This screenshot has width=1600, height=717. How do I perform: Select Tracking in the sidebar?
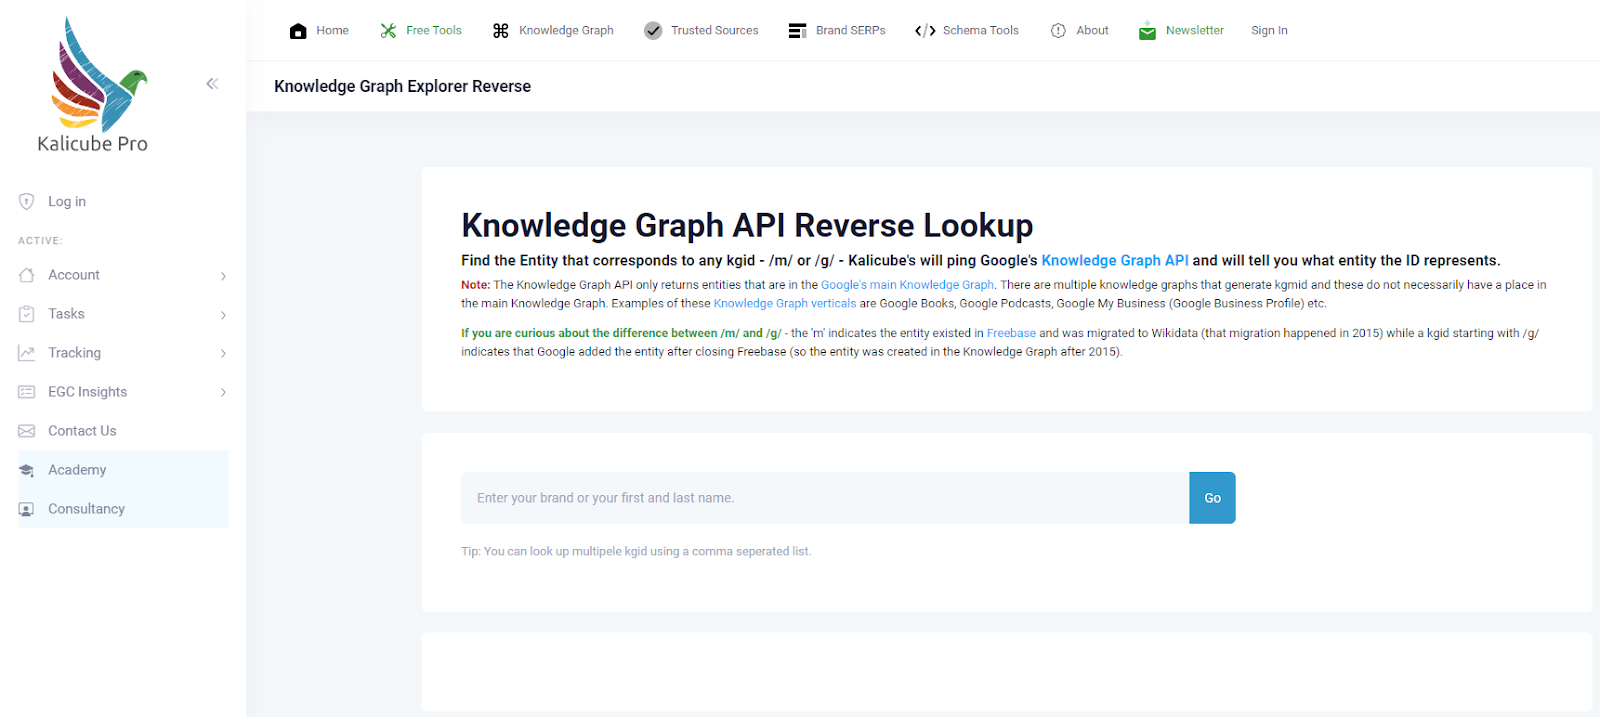[x=74, y=353]
